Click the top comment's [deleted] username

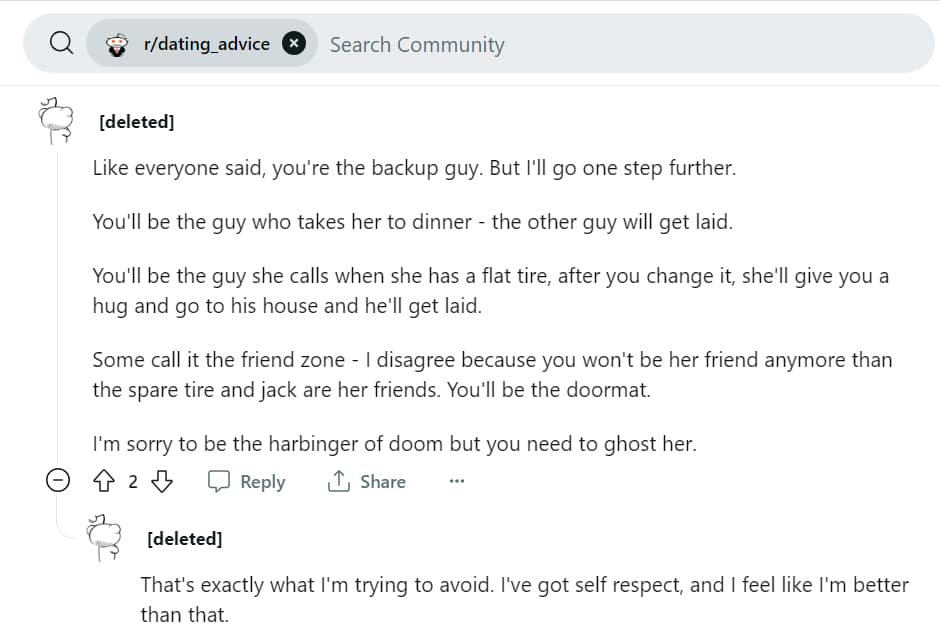click(x=136, y=122)
